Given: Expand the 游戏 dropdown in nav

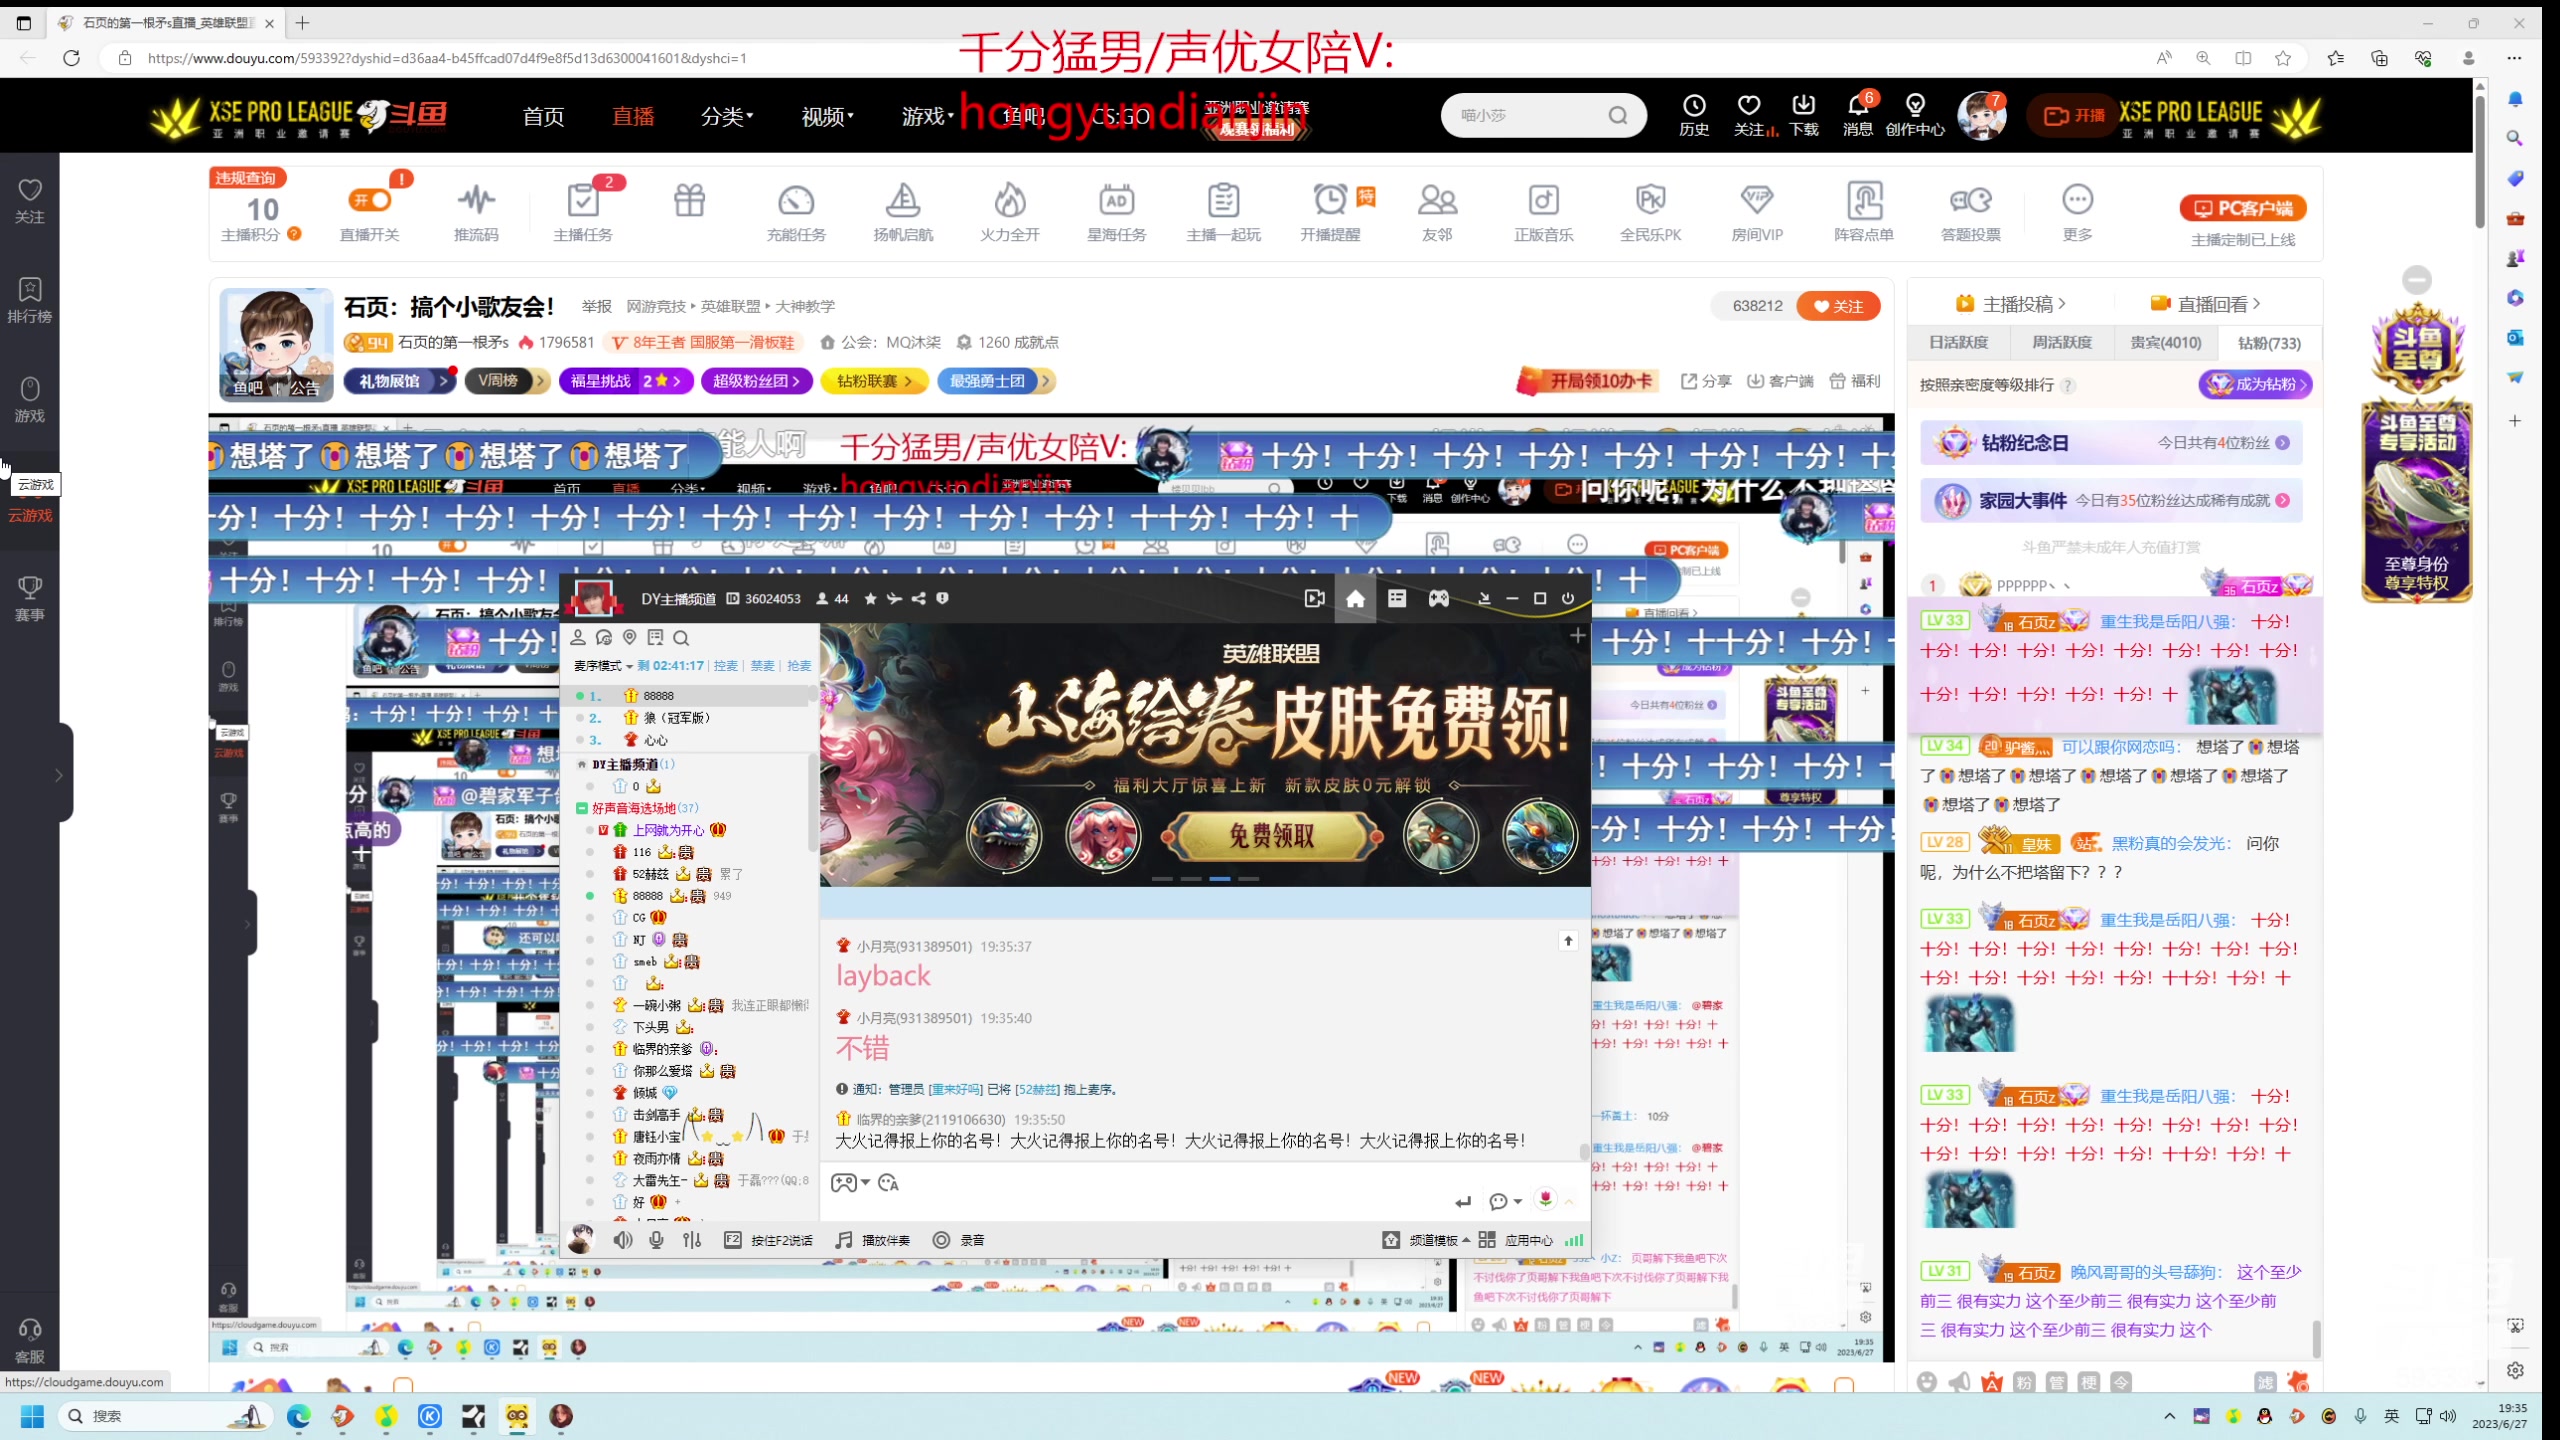Looking at the screenshot, I should pos(927,116).
